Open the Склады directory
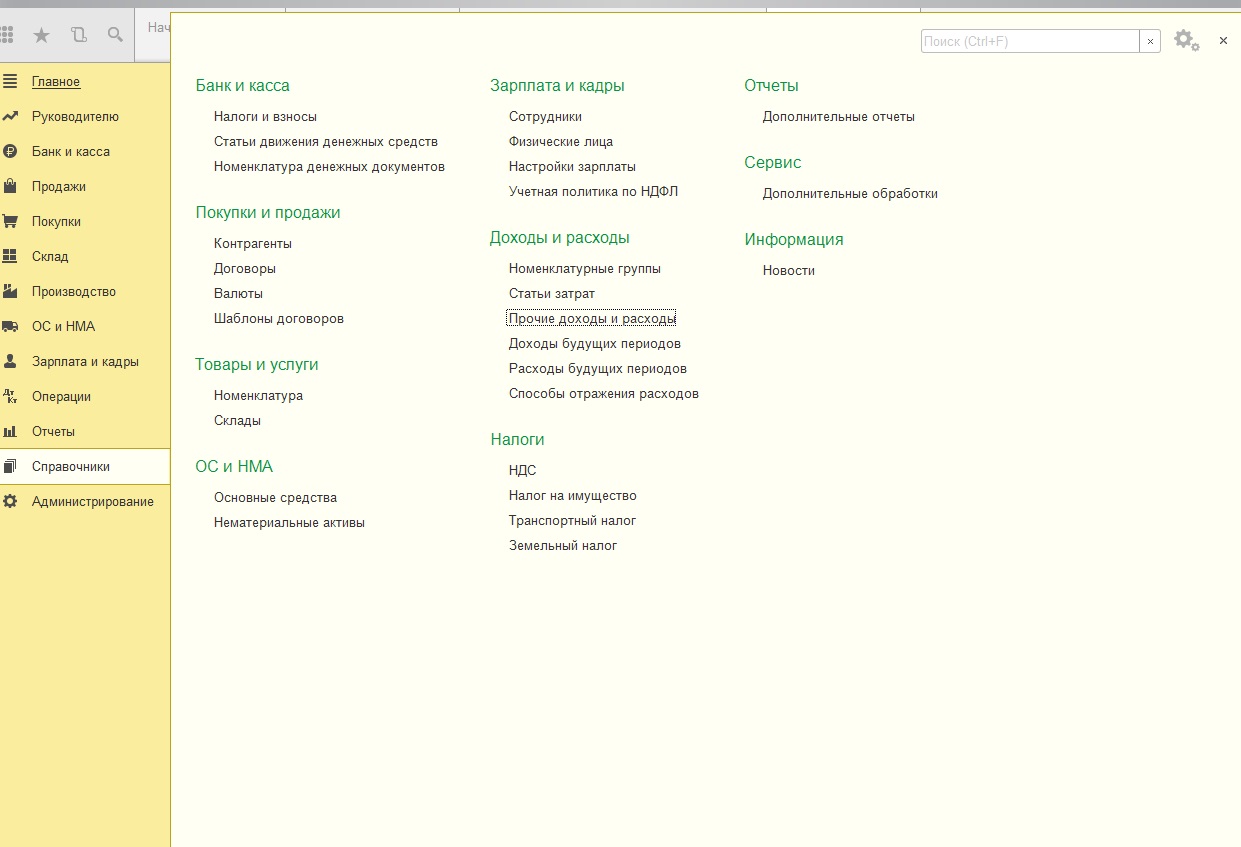The image size is (1241, 847). [237, 421]
